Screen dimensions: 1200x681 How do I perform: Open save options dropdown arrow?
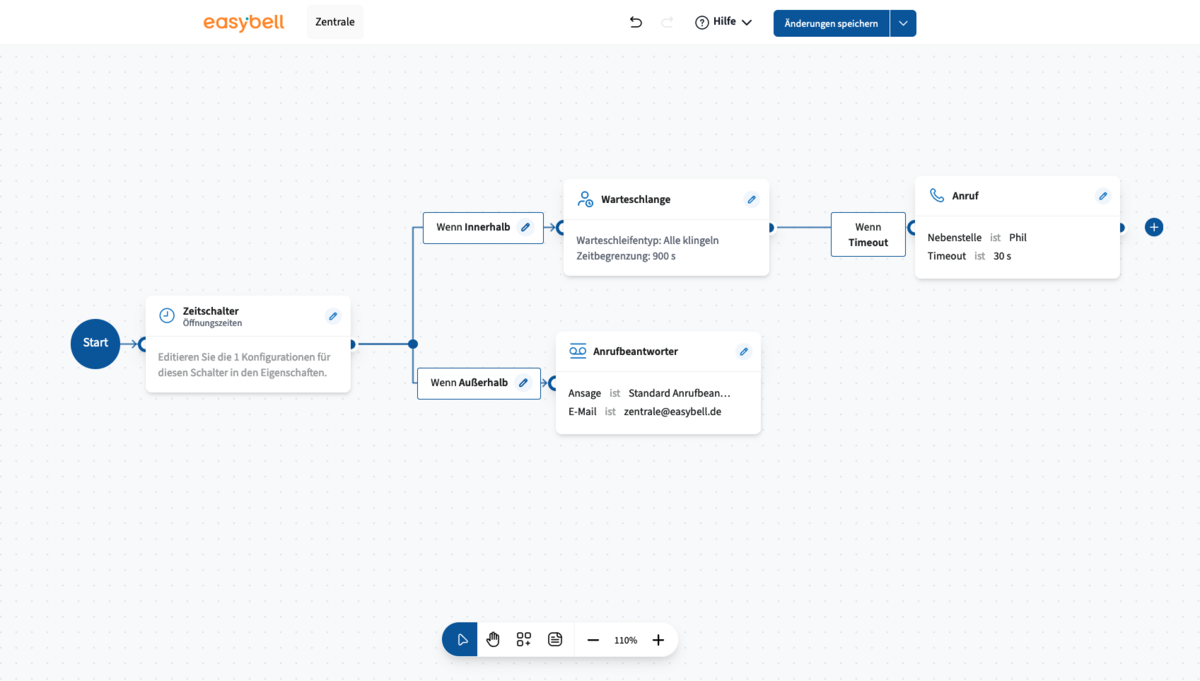coord(903,23)
